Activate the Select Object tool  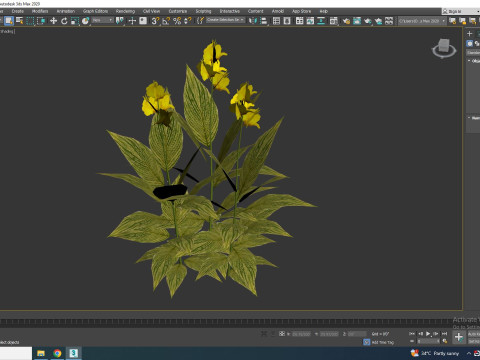tap(9, 21)
